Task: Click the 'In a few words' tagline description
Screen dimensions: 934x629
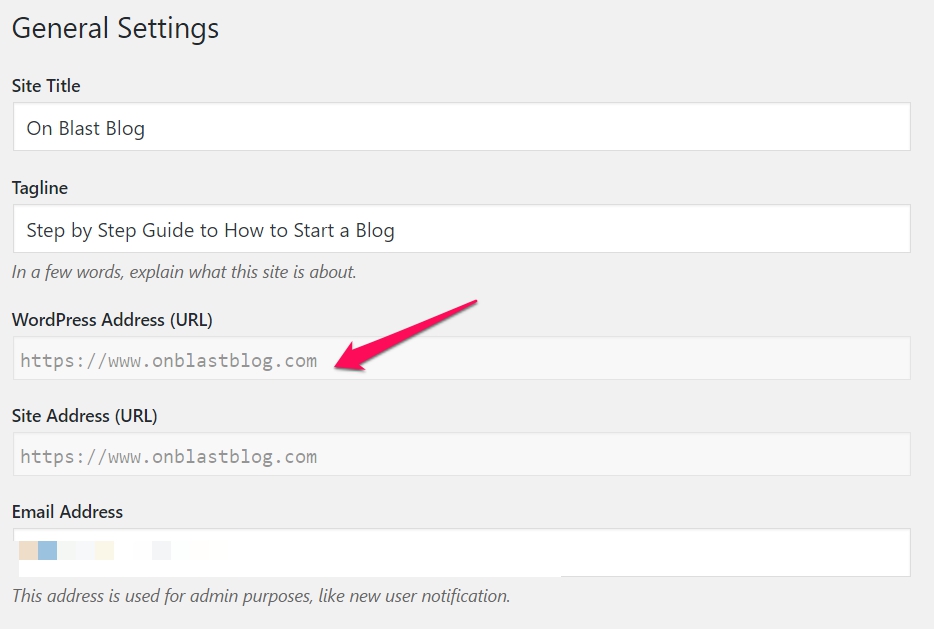Action: (x=184, y=272)
